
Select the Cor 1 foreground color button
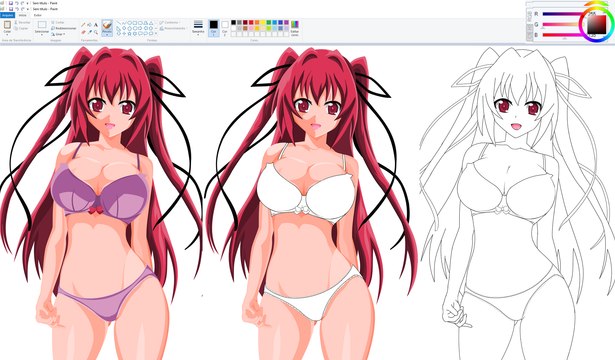pyautogui.click(x=214, y=28)
